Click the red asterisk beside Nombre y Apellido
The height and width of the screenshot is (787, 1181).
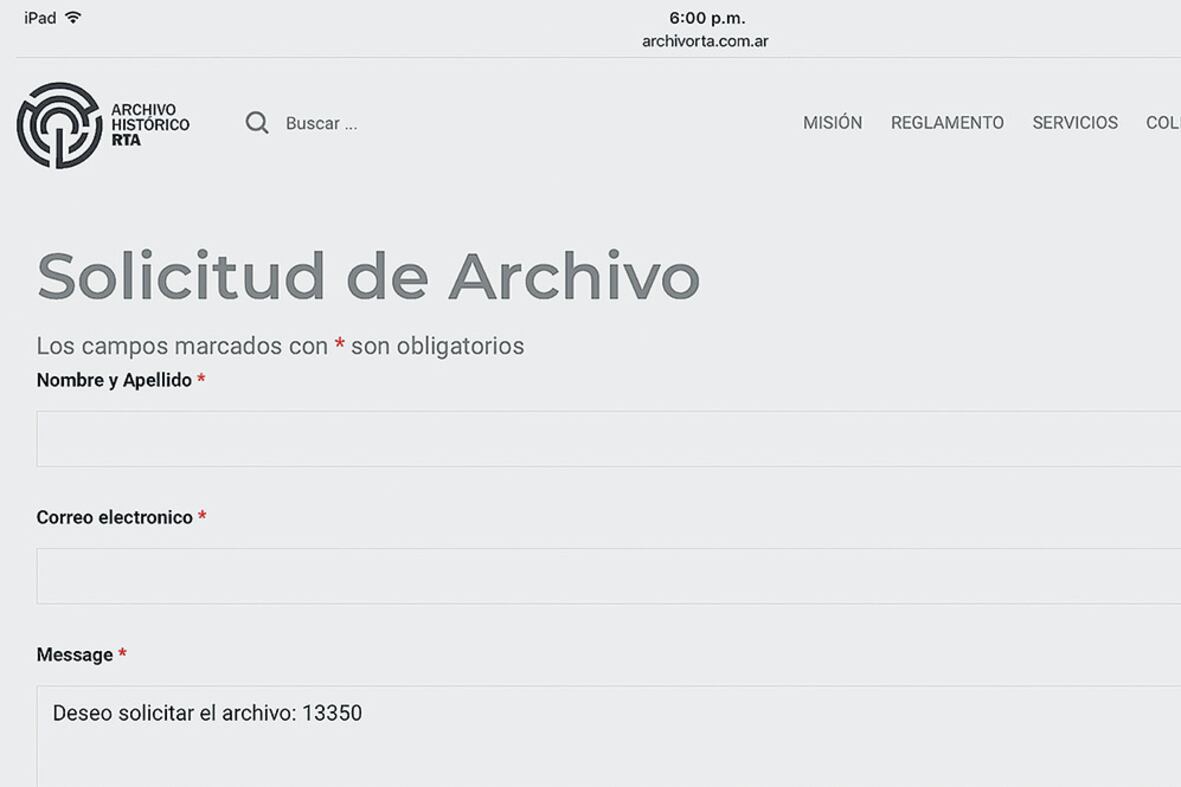tap(201, 380)
